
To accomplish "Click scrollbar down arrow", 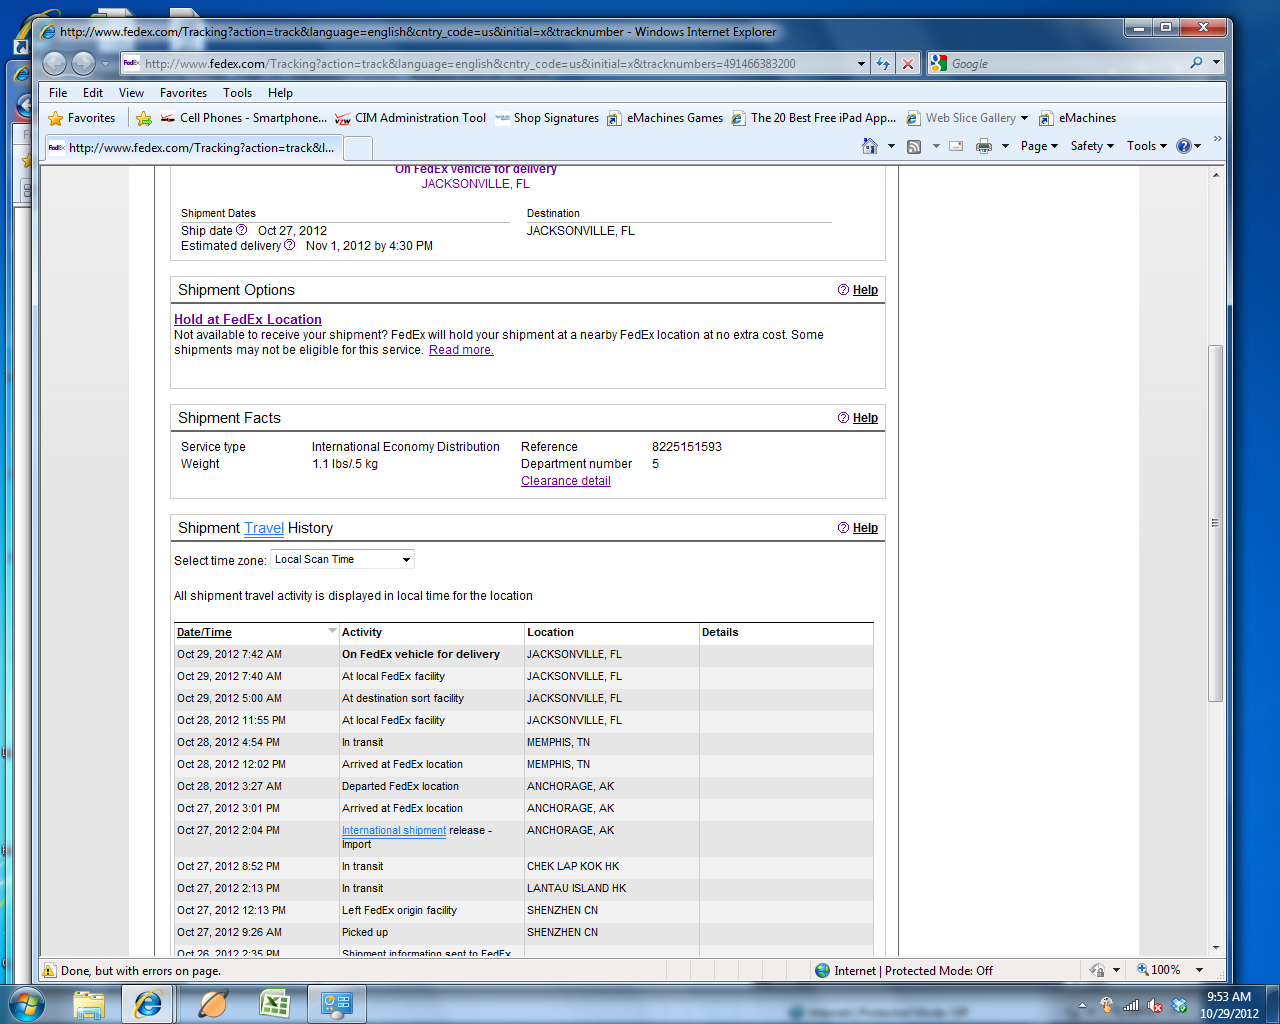I will click(1215, 947).
